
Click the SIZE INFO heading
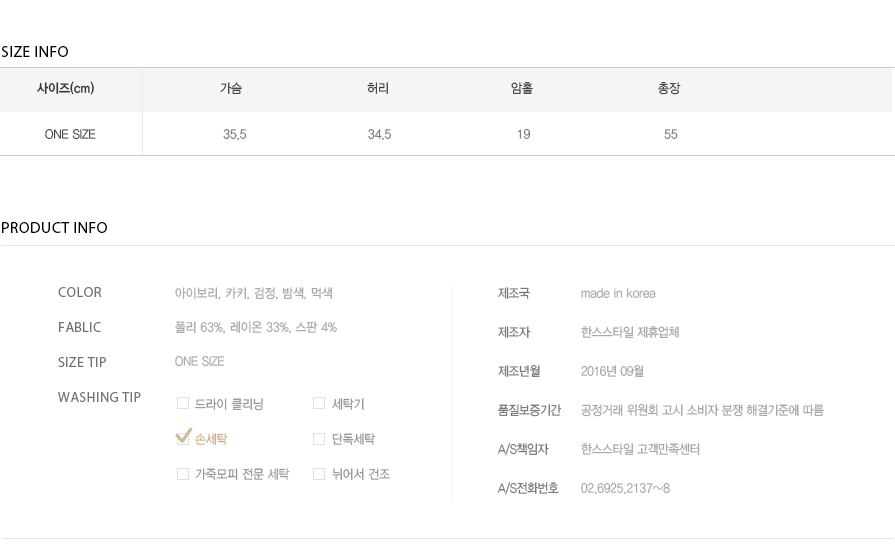pos(35,52)
